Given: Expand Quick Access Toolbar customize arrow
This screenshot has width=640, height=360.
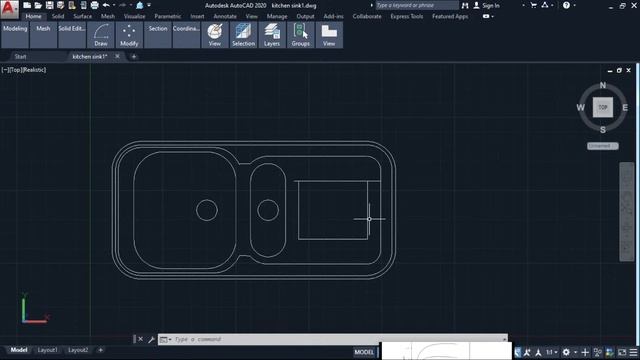Looking at the screenshot, I should pyautogui.click(x=149, y=5).
